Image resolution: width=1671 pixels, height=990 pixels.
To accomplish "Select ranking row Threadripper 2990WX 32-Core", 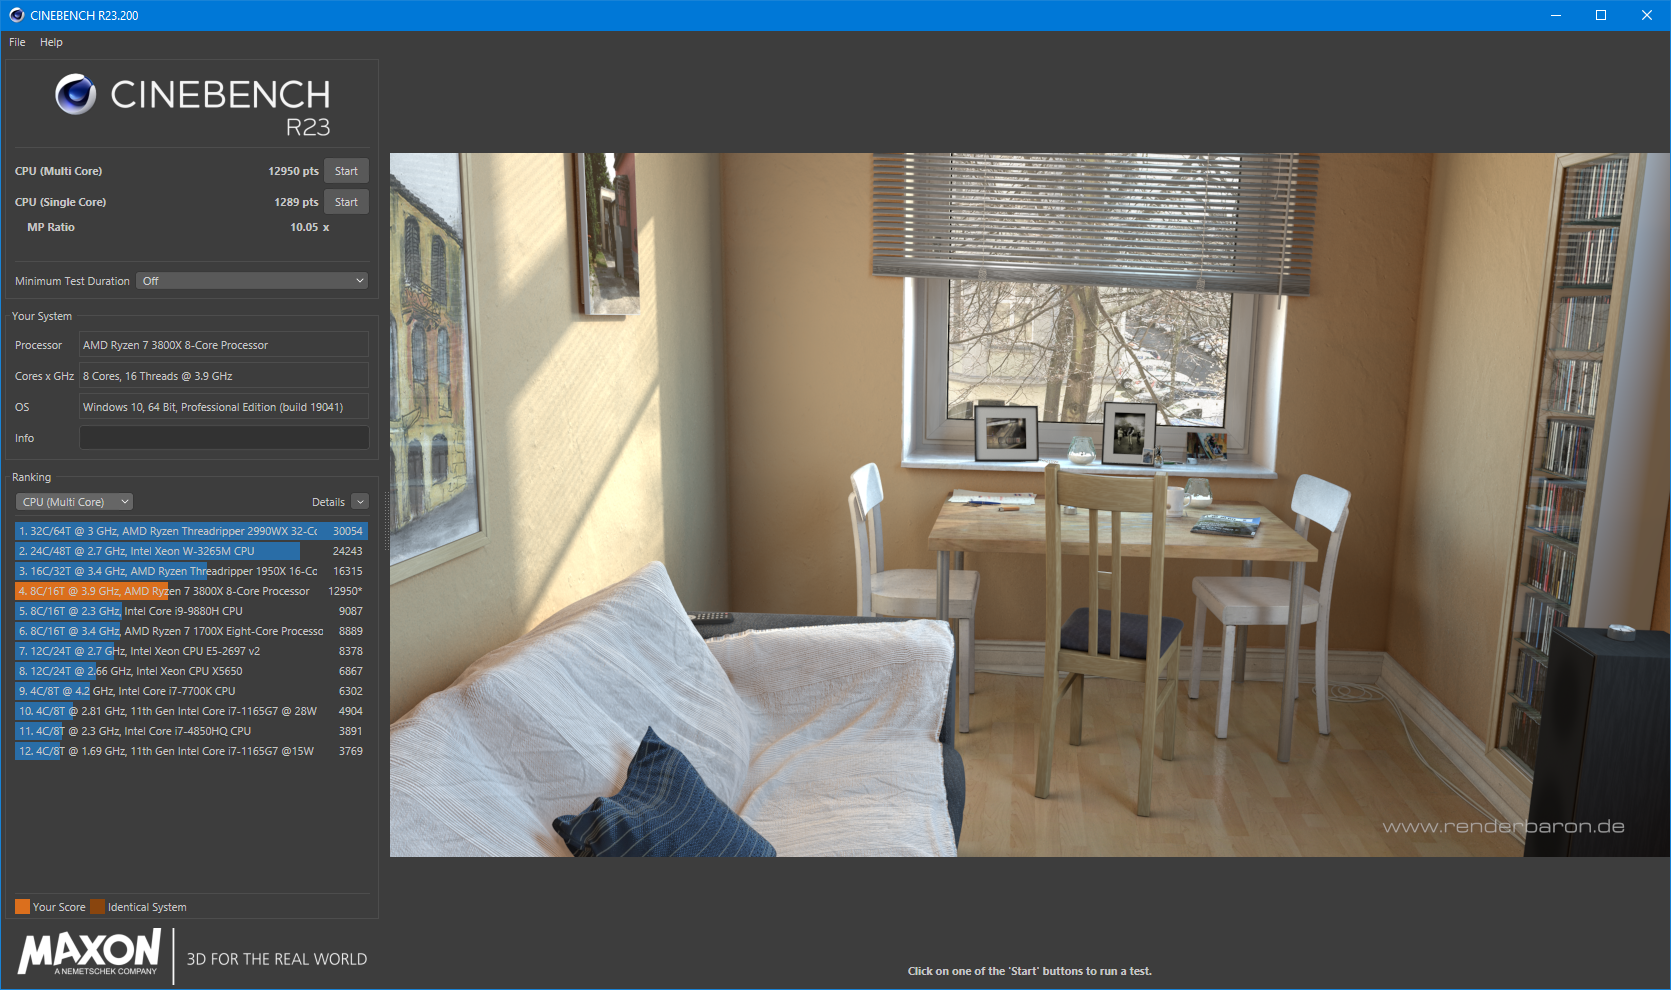I will (191, 531).
